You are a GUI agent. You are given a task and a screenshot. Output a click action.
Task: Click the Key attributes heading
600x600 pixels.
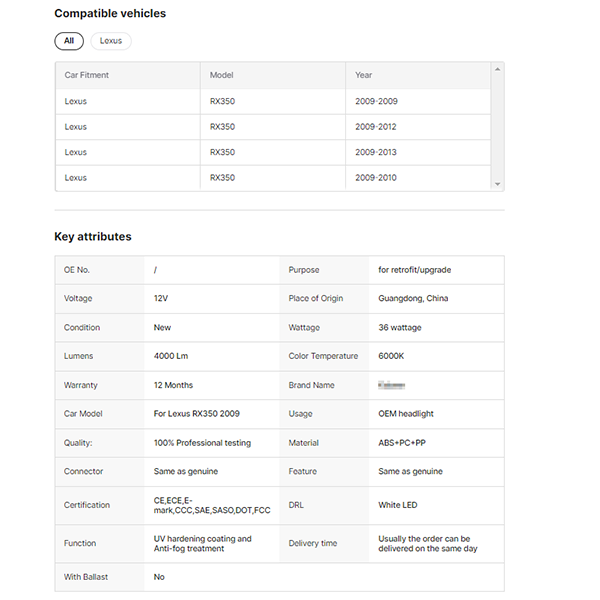[92, 237]
